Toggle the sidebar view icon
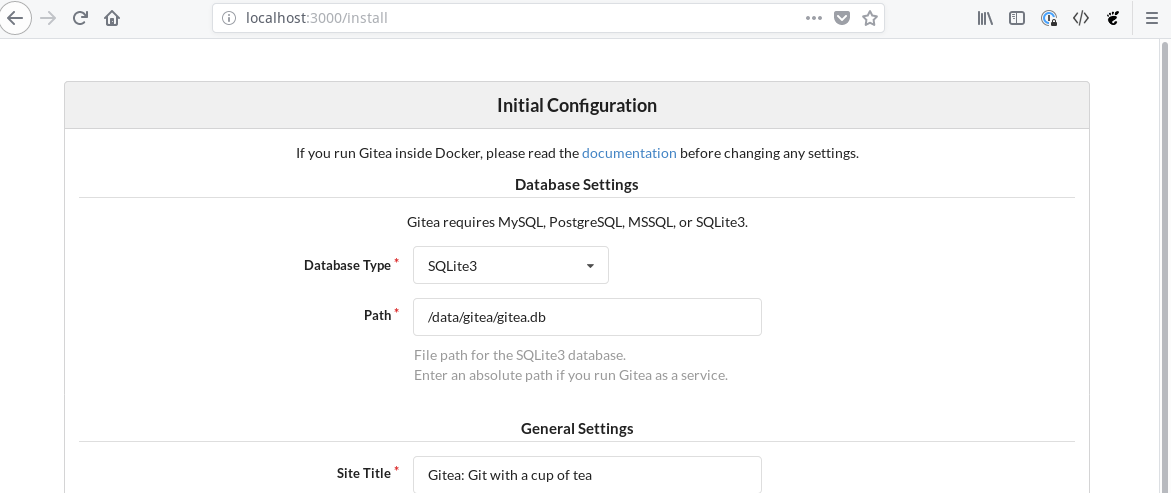The width and height of the screenshot is (1171, 493). click(x=1016, y=19)
